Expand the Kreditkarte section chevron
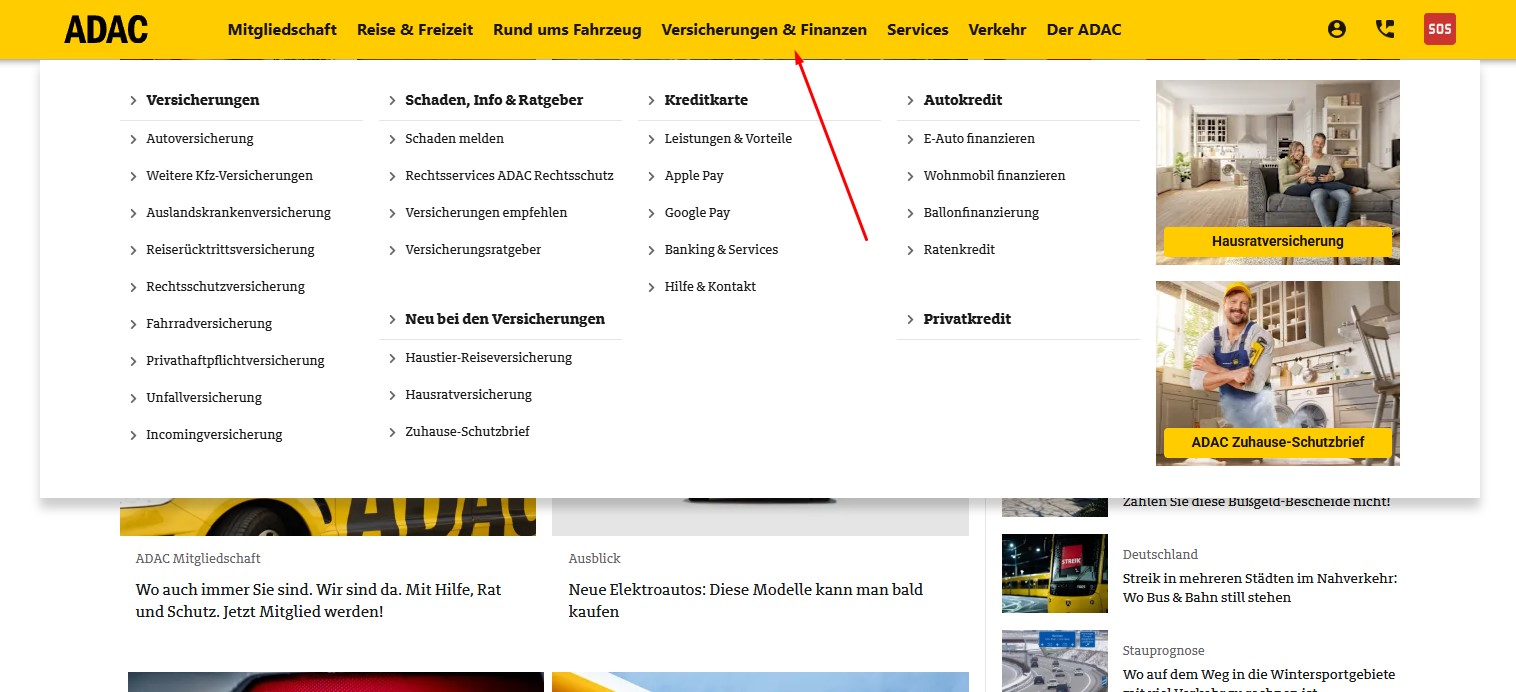This screenshot has width=1516, height=692. pyautogui.click(x=651, y=100)
